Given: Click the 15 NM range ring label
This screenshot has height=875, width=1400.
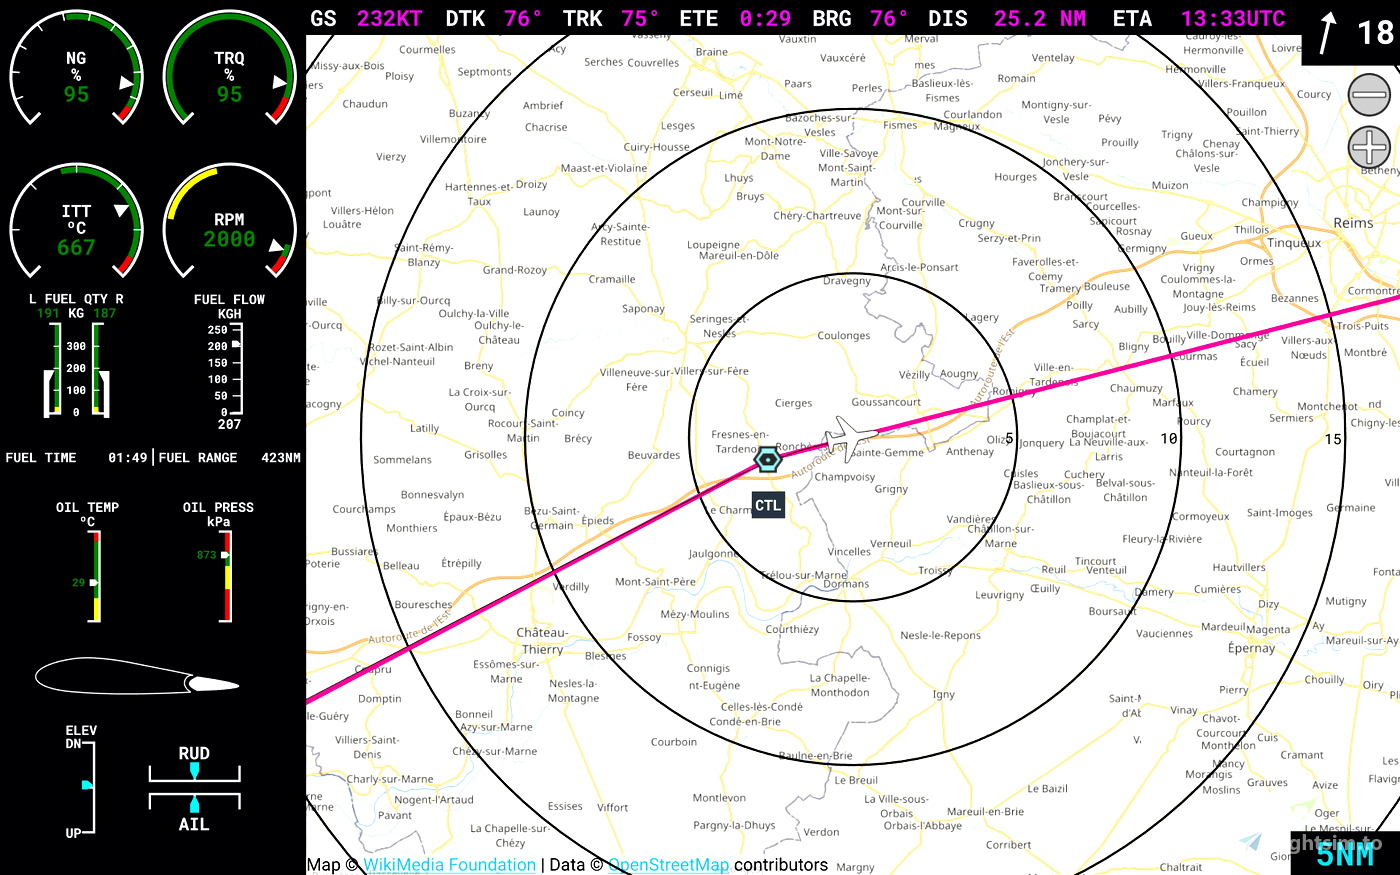Looking at the screenshot, I should coord(1333,439).
